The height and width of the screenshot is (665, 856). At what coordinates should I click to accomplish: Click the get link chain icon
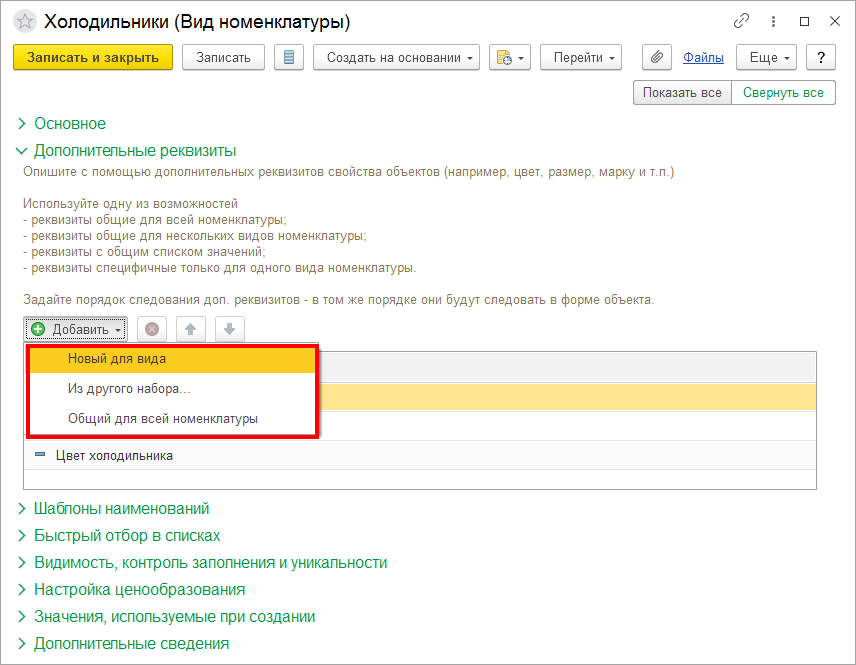click(741, 21)
